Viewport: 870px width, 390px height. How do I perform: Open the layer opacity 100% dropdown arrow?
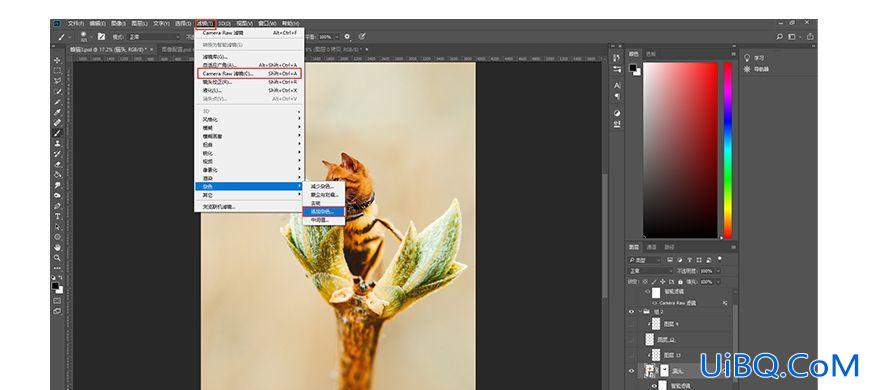tap(719, 271)
